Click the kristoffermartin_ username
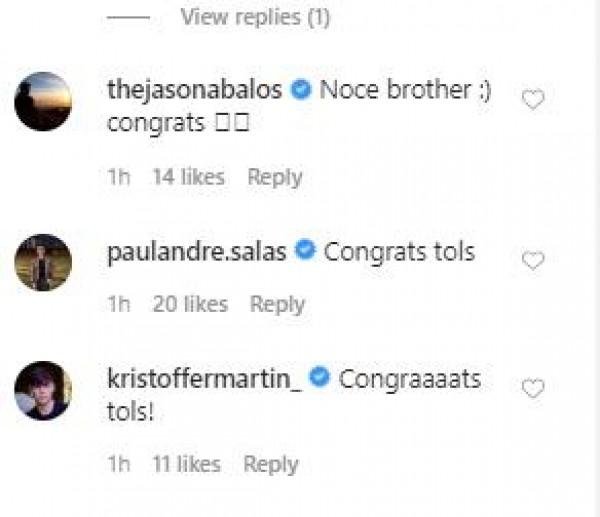The width and height of the screenshot is (600, 517). [x=205, y=378]
